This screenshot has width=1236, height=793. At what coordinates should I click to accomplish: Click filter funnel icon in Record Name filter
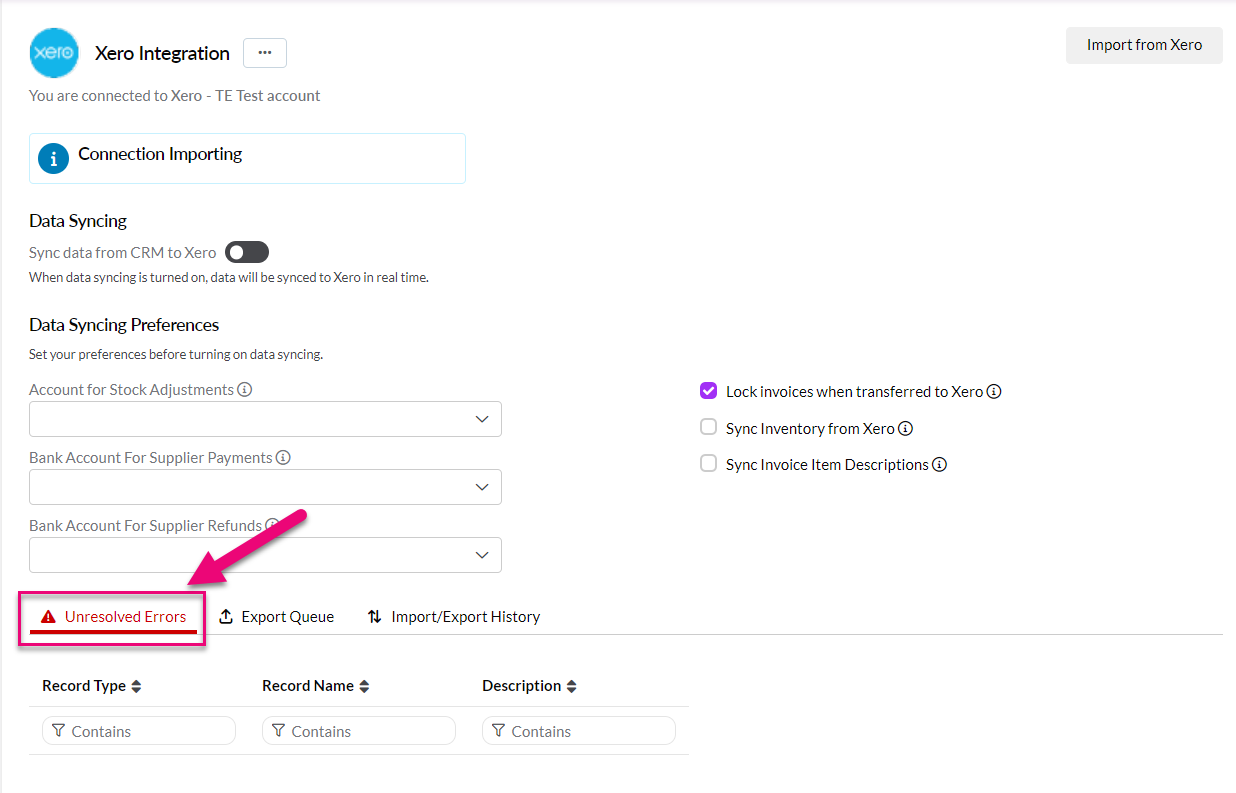point(278,731)
